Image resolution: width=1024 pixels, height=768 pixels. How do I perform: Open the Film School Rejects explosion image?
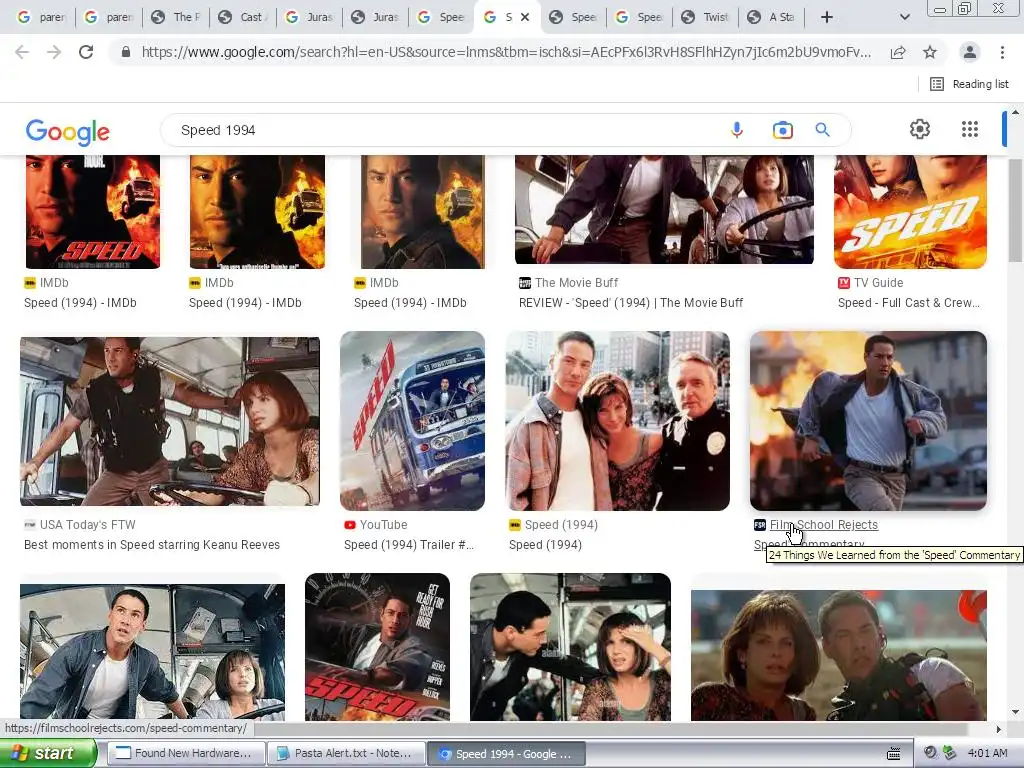869,421
